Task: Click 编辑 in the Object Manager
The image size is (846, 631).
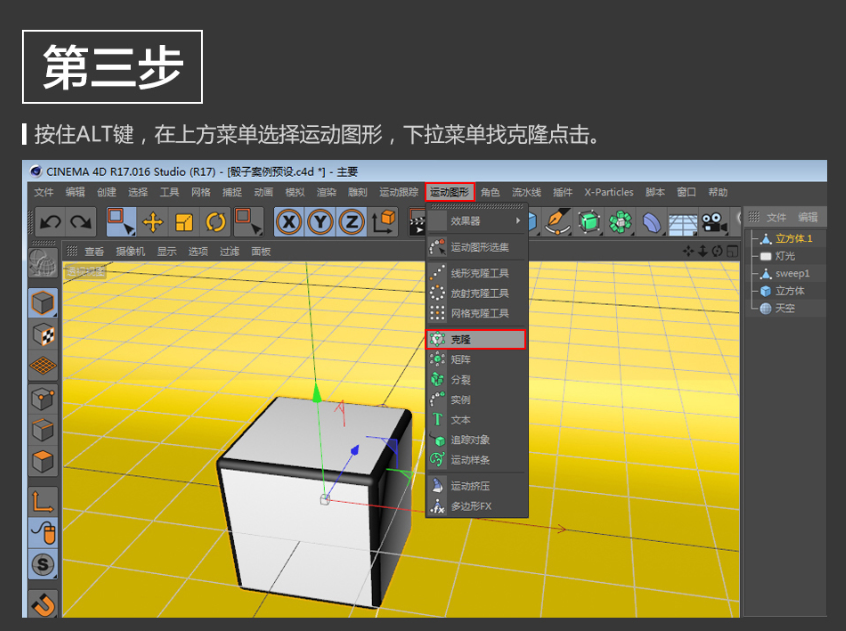Action: tap(807, 217)
